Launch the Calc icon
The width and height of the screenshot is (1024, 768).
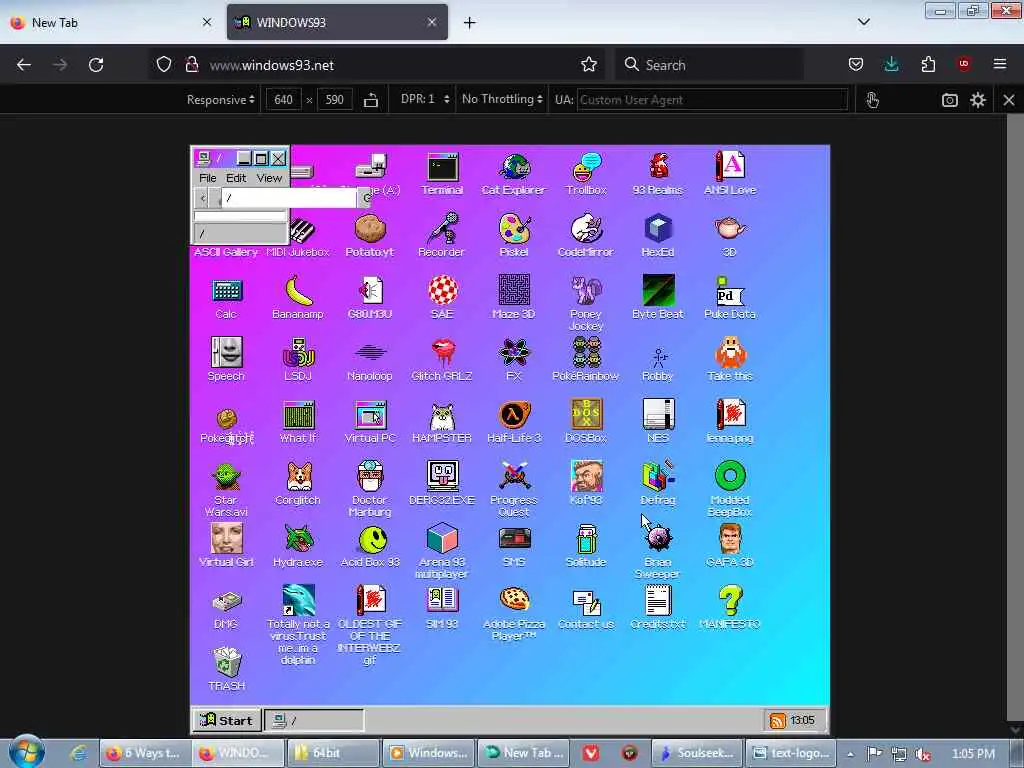tap(227, 298)
